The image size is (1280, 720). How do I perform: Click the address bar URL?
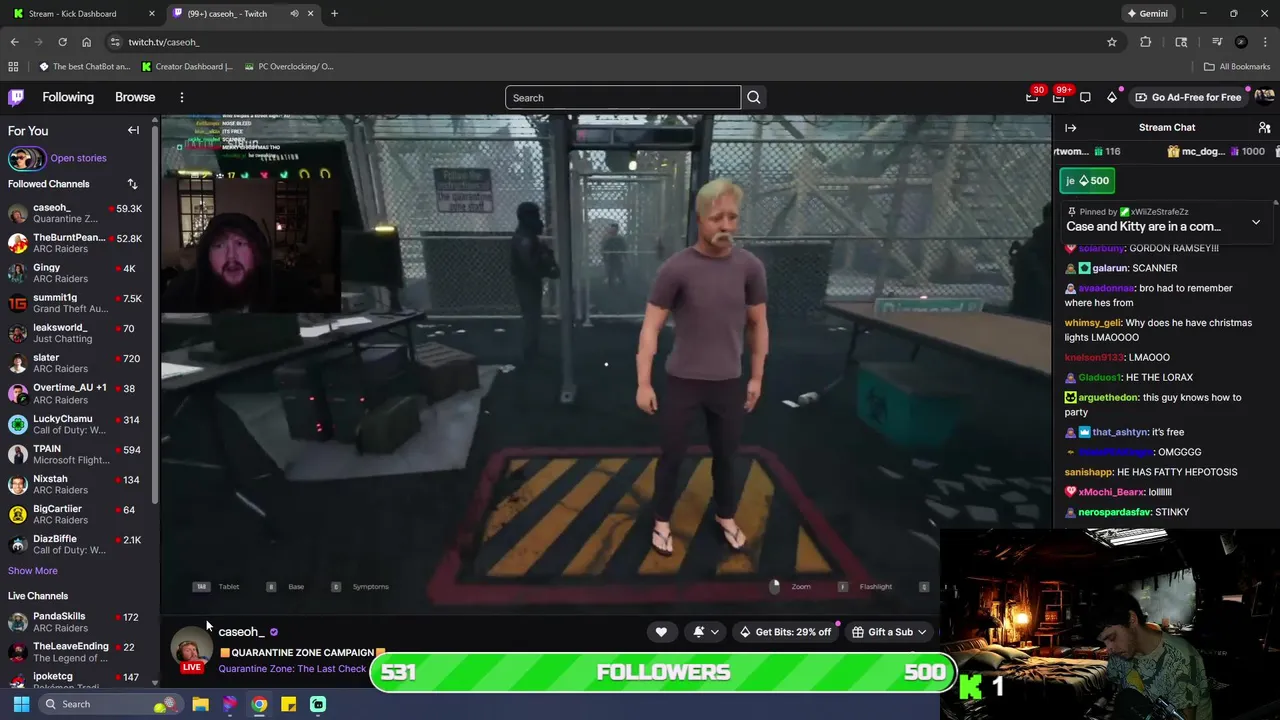click(x=164, y=42)
